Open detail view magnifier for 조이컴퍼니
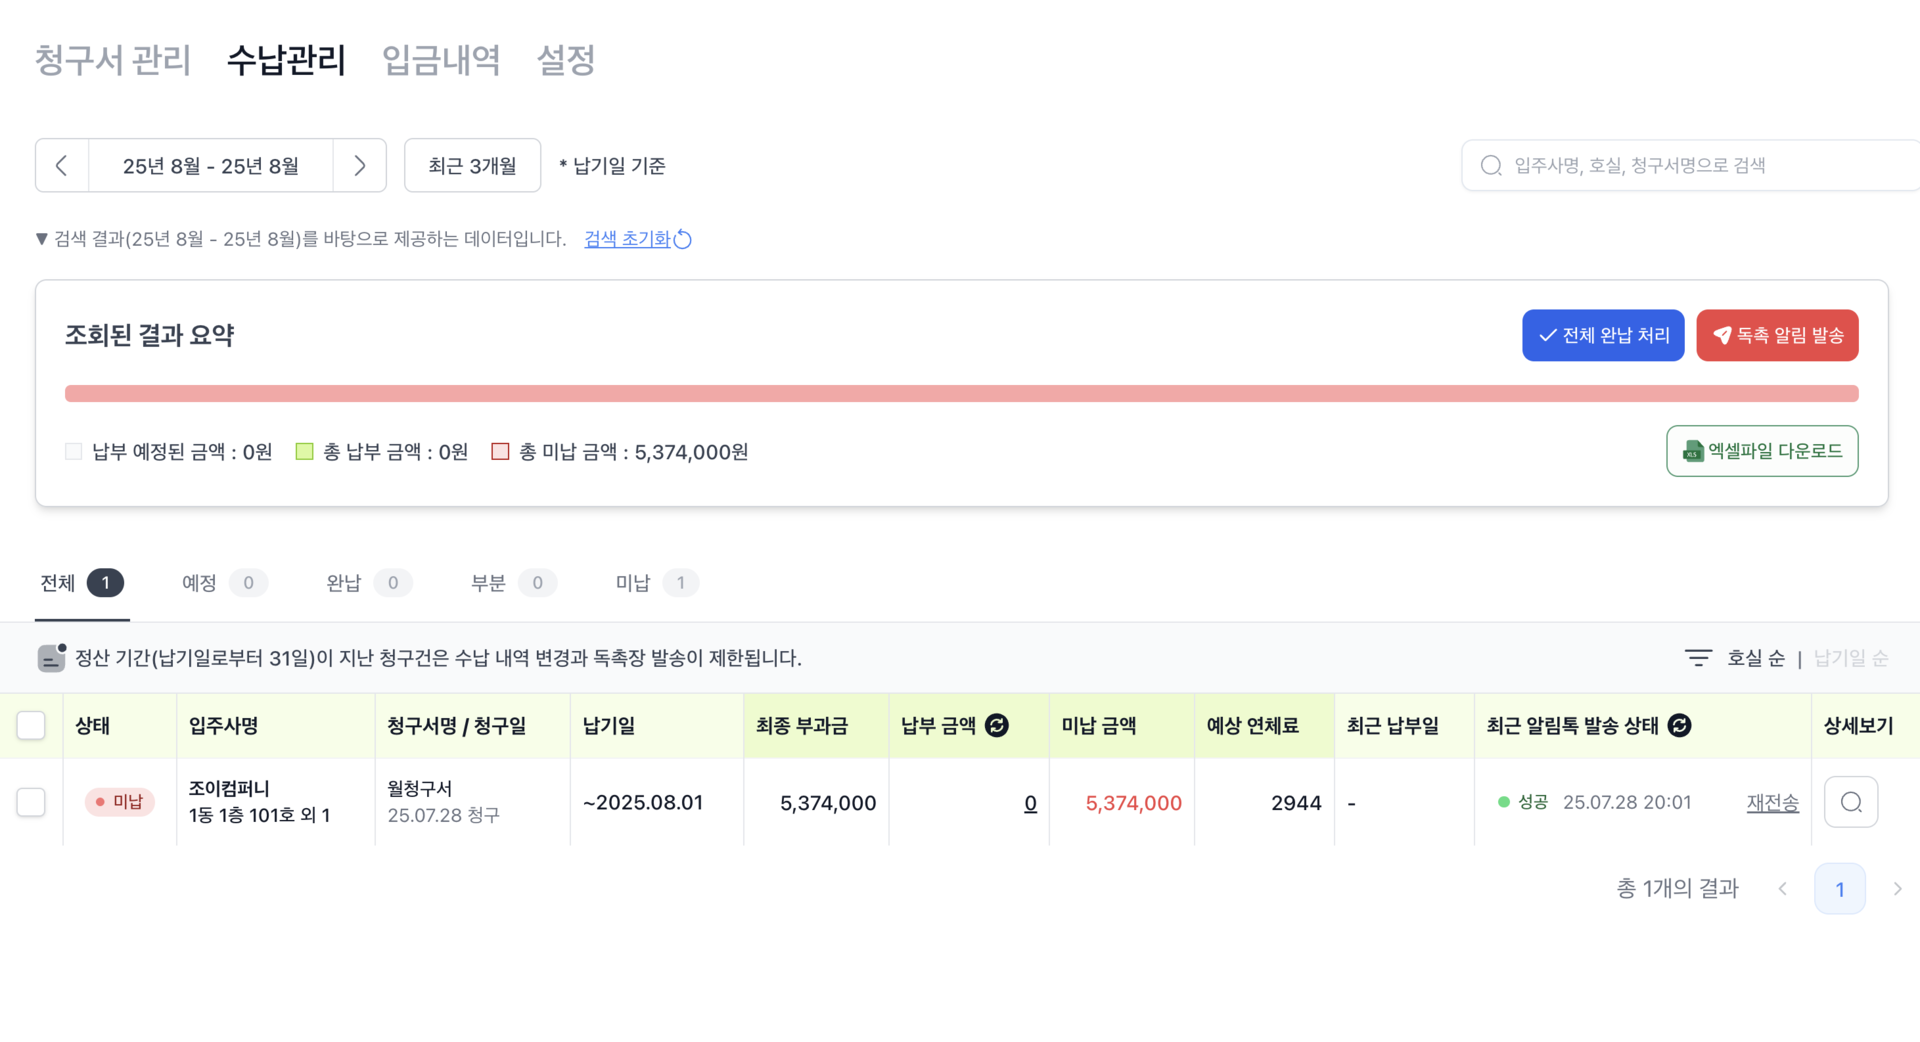The width and height of the screenshot is (1920, 1042). click(x=1851, y=802)
